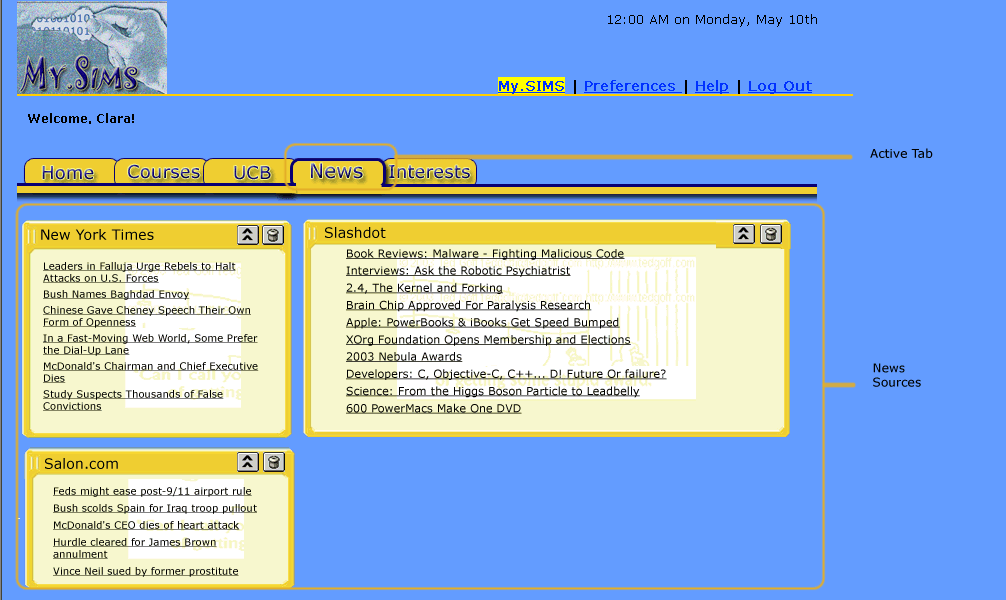Open 'Interviews: Ask the Robotic Psychiatrist'
The width and height of the screenshot is (1006, 600).
point(458,271)
